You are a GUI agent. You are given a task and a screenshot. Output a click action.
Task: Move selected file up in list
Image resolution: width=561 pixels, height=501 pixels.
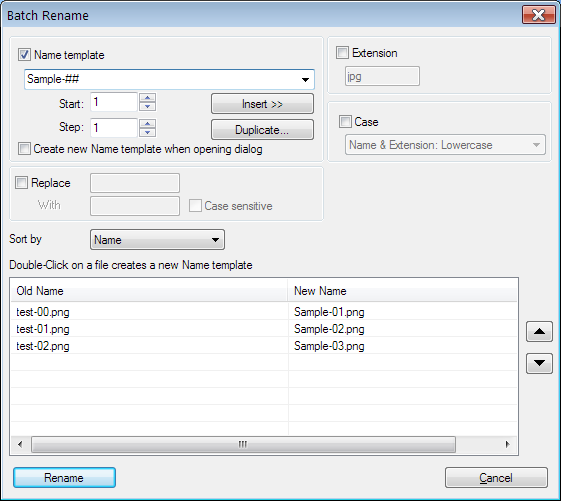click(539, 331)
